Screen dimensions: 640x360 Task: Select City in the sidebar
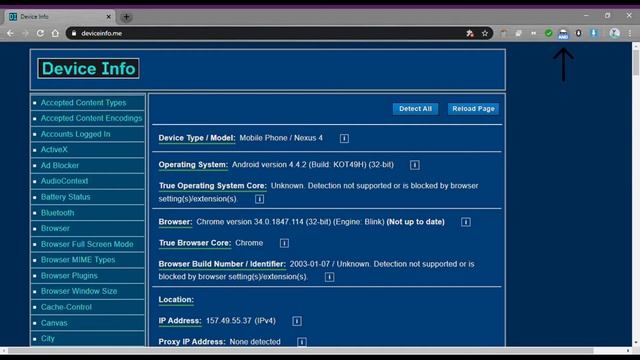coord(47,338)
